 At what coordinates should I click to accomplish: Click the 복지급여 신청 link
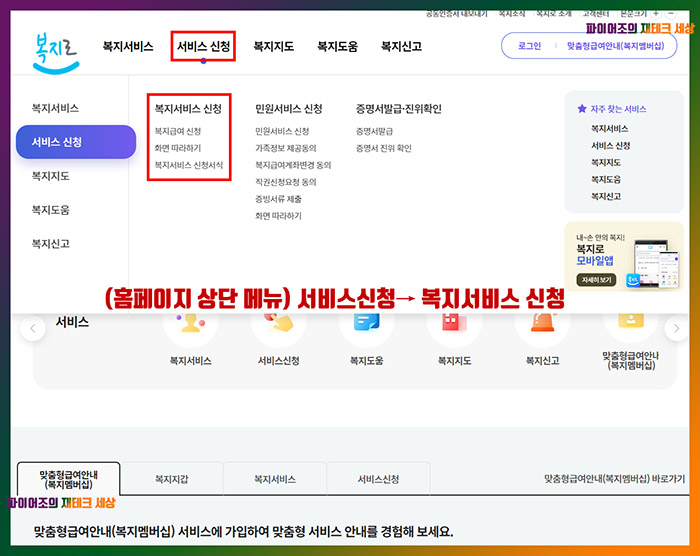[x=178, y=131]
